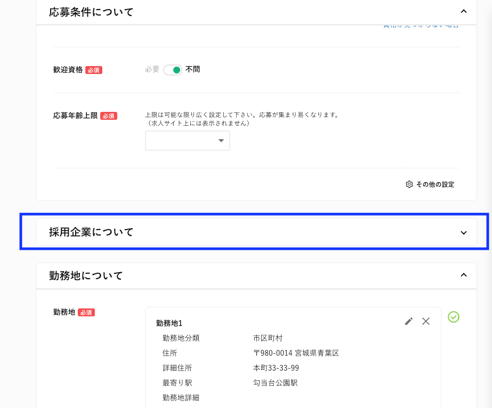Click the 勤務地分類 row label
This screenshot has height=408, width=492.
click(181, 338)
